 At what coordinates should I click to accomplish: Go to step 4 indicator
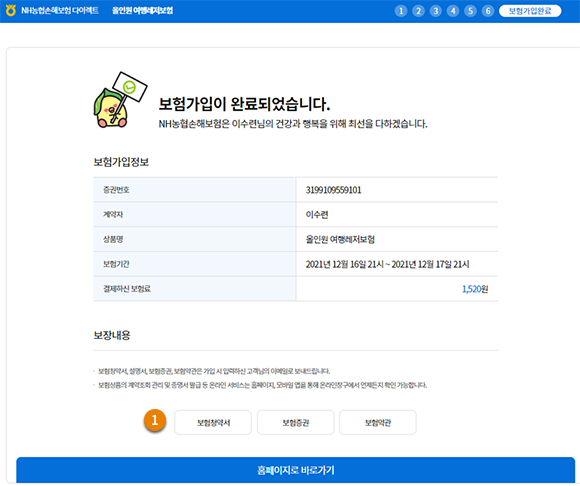pyautogui.click(x=453, y=11)
